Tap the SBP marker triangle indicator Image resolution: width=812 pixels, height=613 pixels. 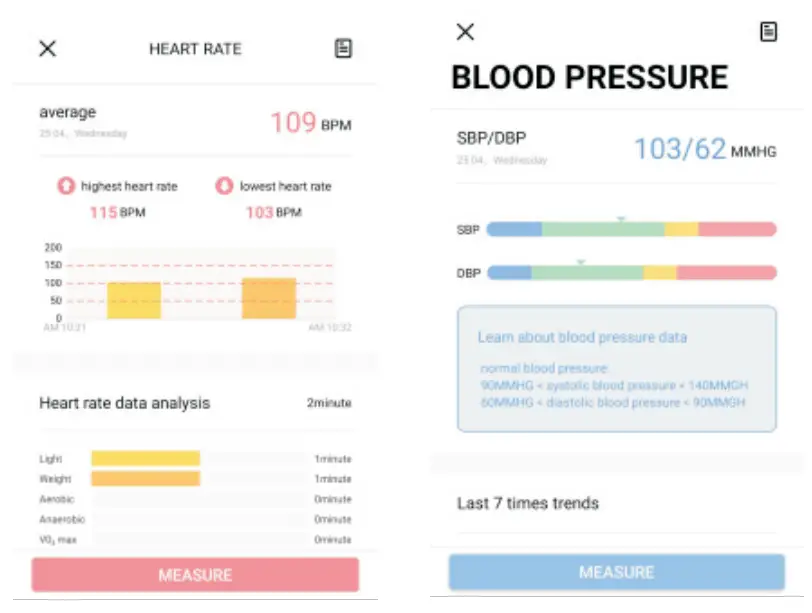620,218
